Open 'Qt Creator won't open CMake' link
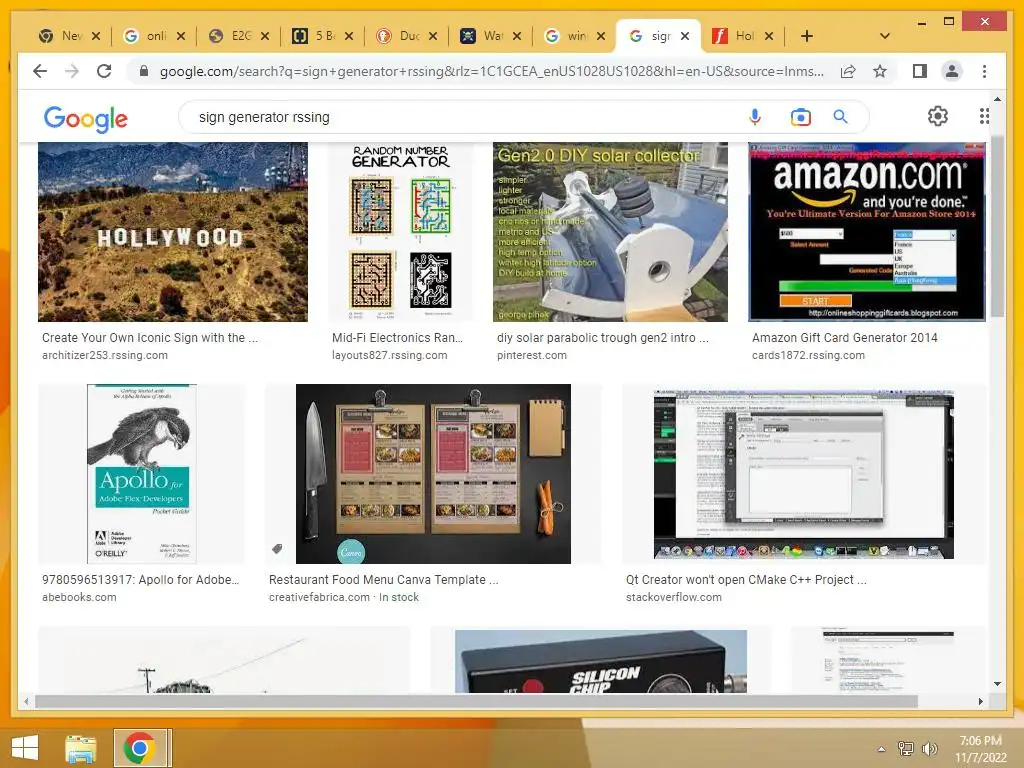This screenshot has width=1024, height=768. [x=746, y=580]
